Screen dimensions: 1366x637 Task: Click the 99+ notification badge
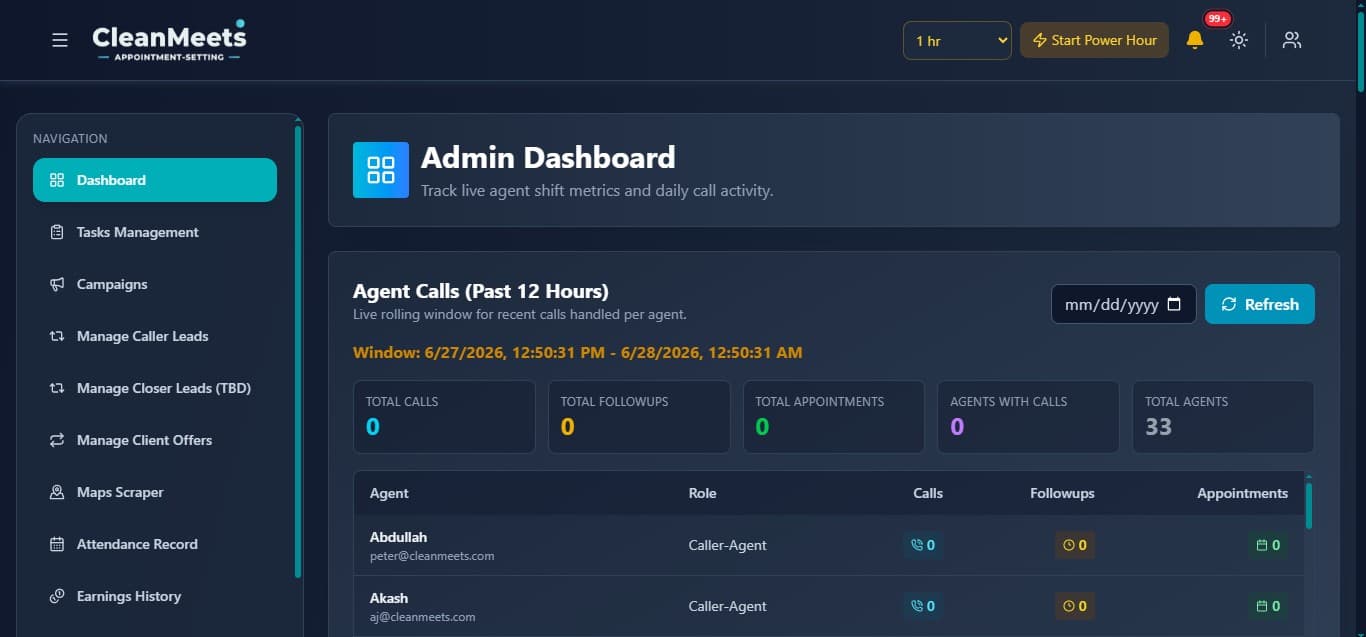click(x=1217, y=19)
